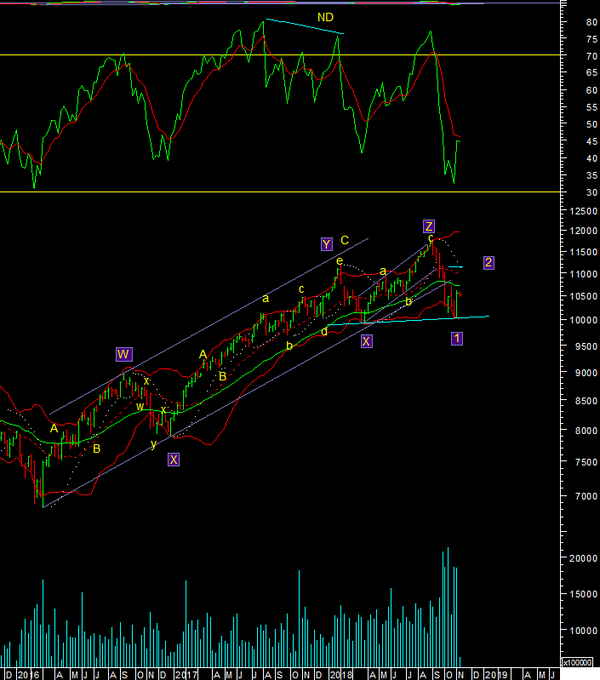Click the x100000 volume scale label
The height and width of the screenshot is (680, 600).
pos(577,663)
